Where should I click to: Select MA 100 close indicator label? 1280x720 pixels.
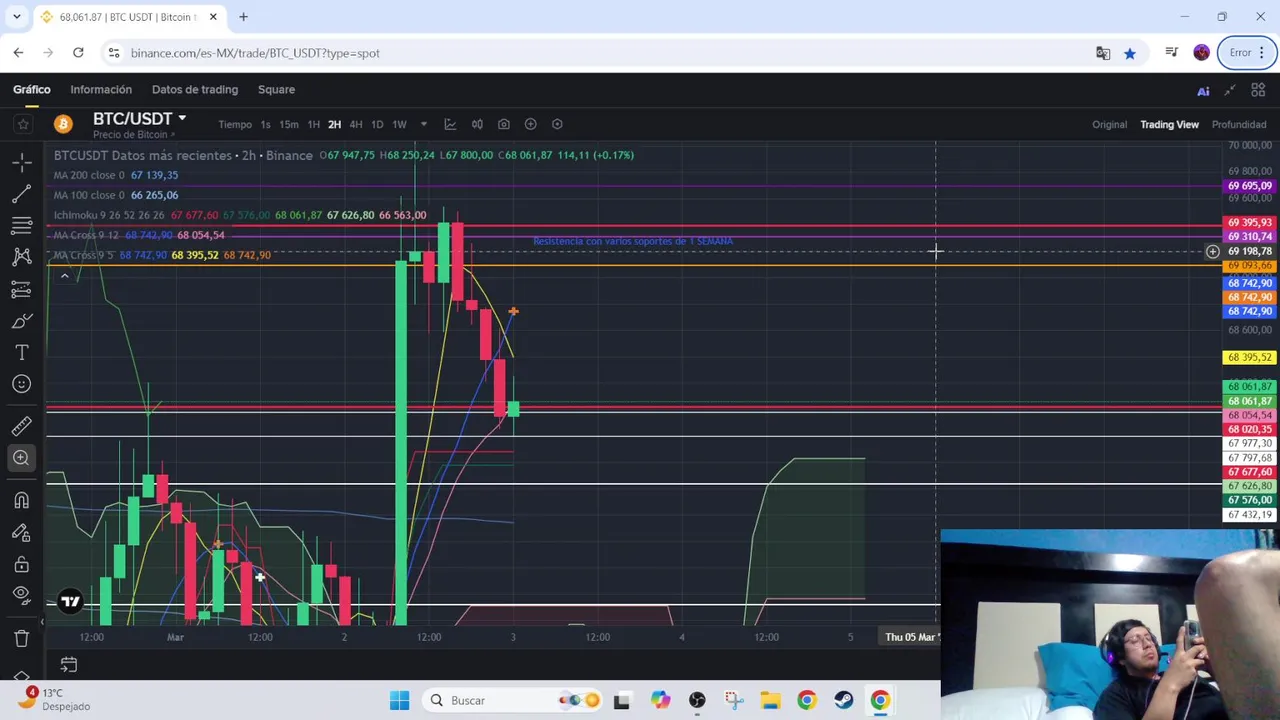point(89,195)
